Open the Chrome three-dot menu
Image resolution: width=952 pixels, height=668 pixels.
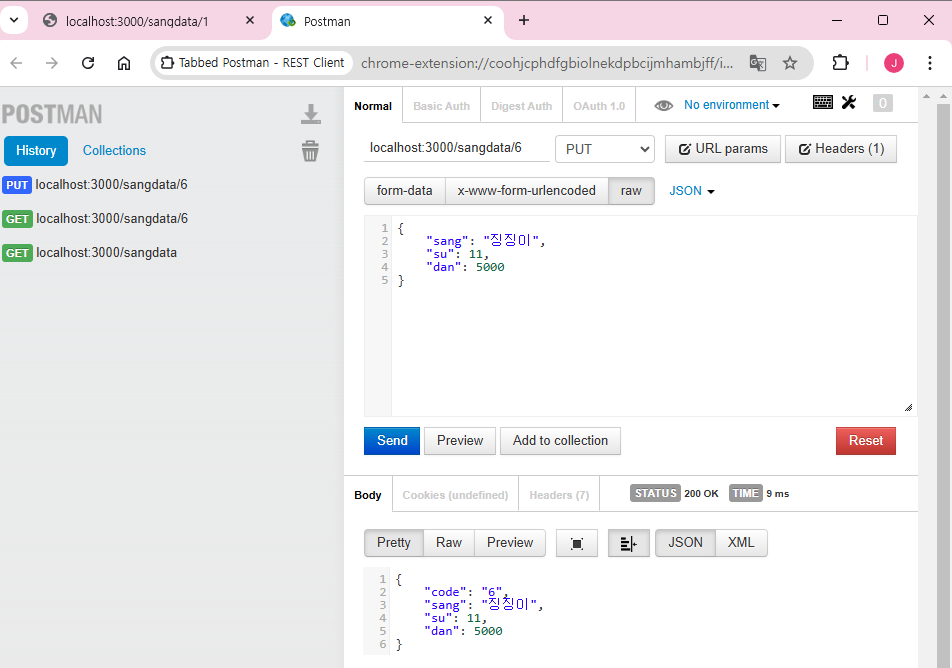pos(930,63)
